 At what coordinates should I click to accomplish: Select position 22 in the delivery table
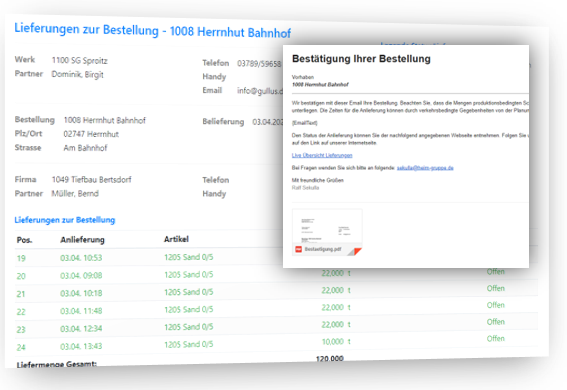(x=21, y=312)
